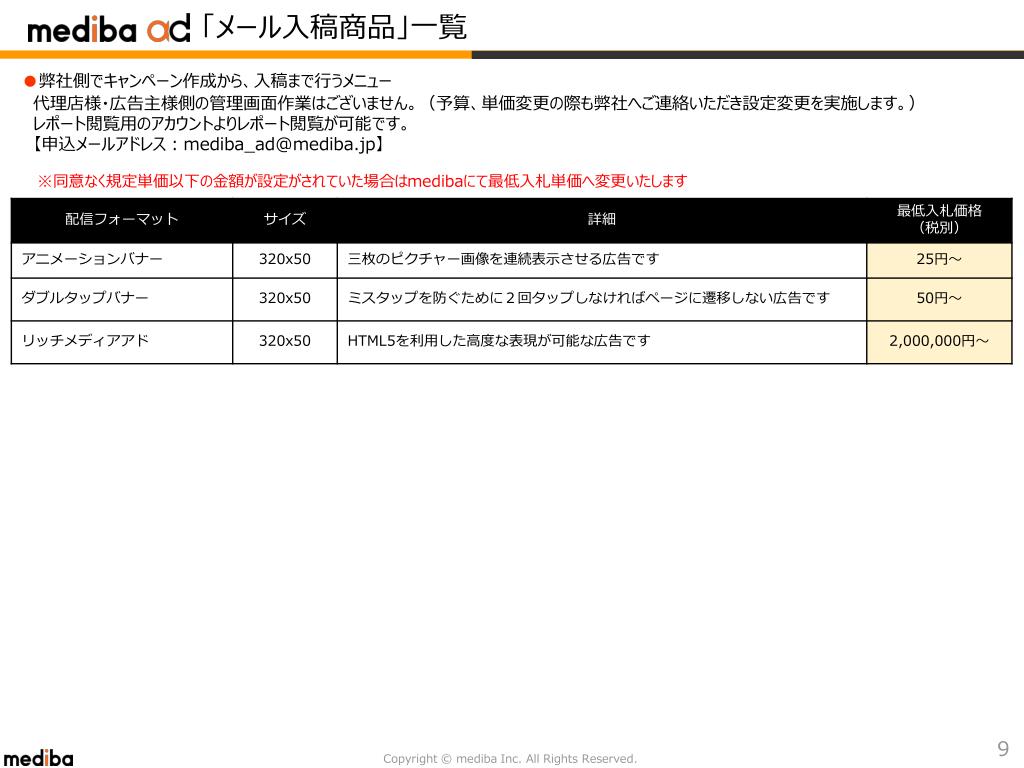Click the サイズ column header
The width and height of the screenshot is (1024, 768).
pos(285,219)
